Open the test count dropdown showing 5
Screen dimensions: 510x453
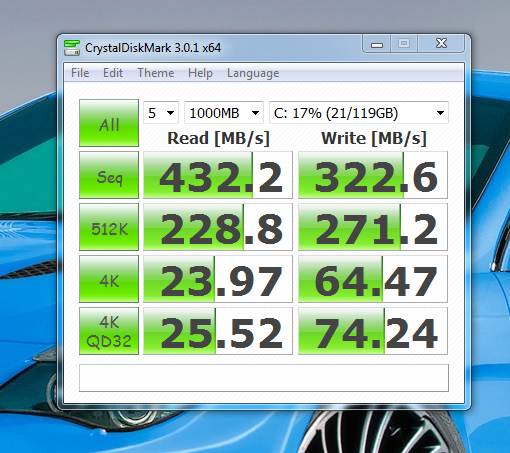point(161,113)
